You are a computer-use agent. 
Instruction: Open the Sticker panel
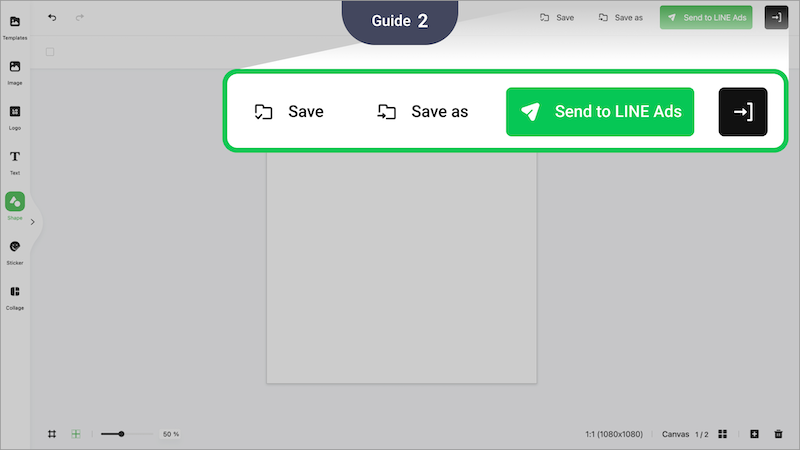(x=15, y=250)
